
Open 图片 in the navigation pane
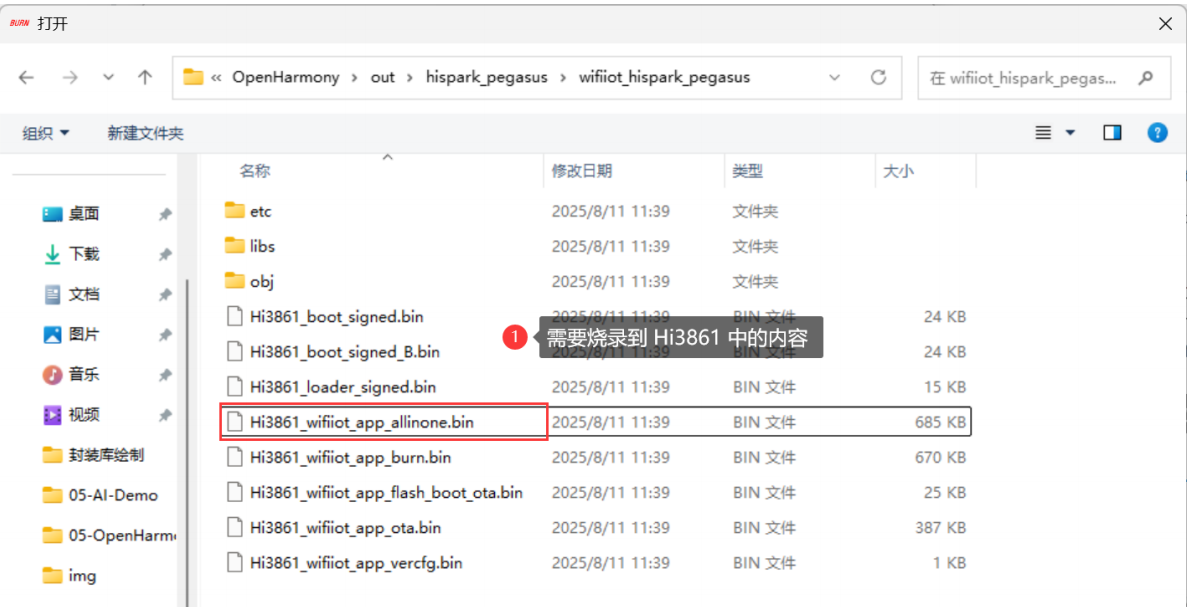[83, 335]
